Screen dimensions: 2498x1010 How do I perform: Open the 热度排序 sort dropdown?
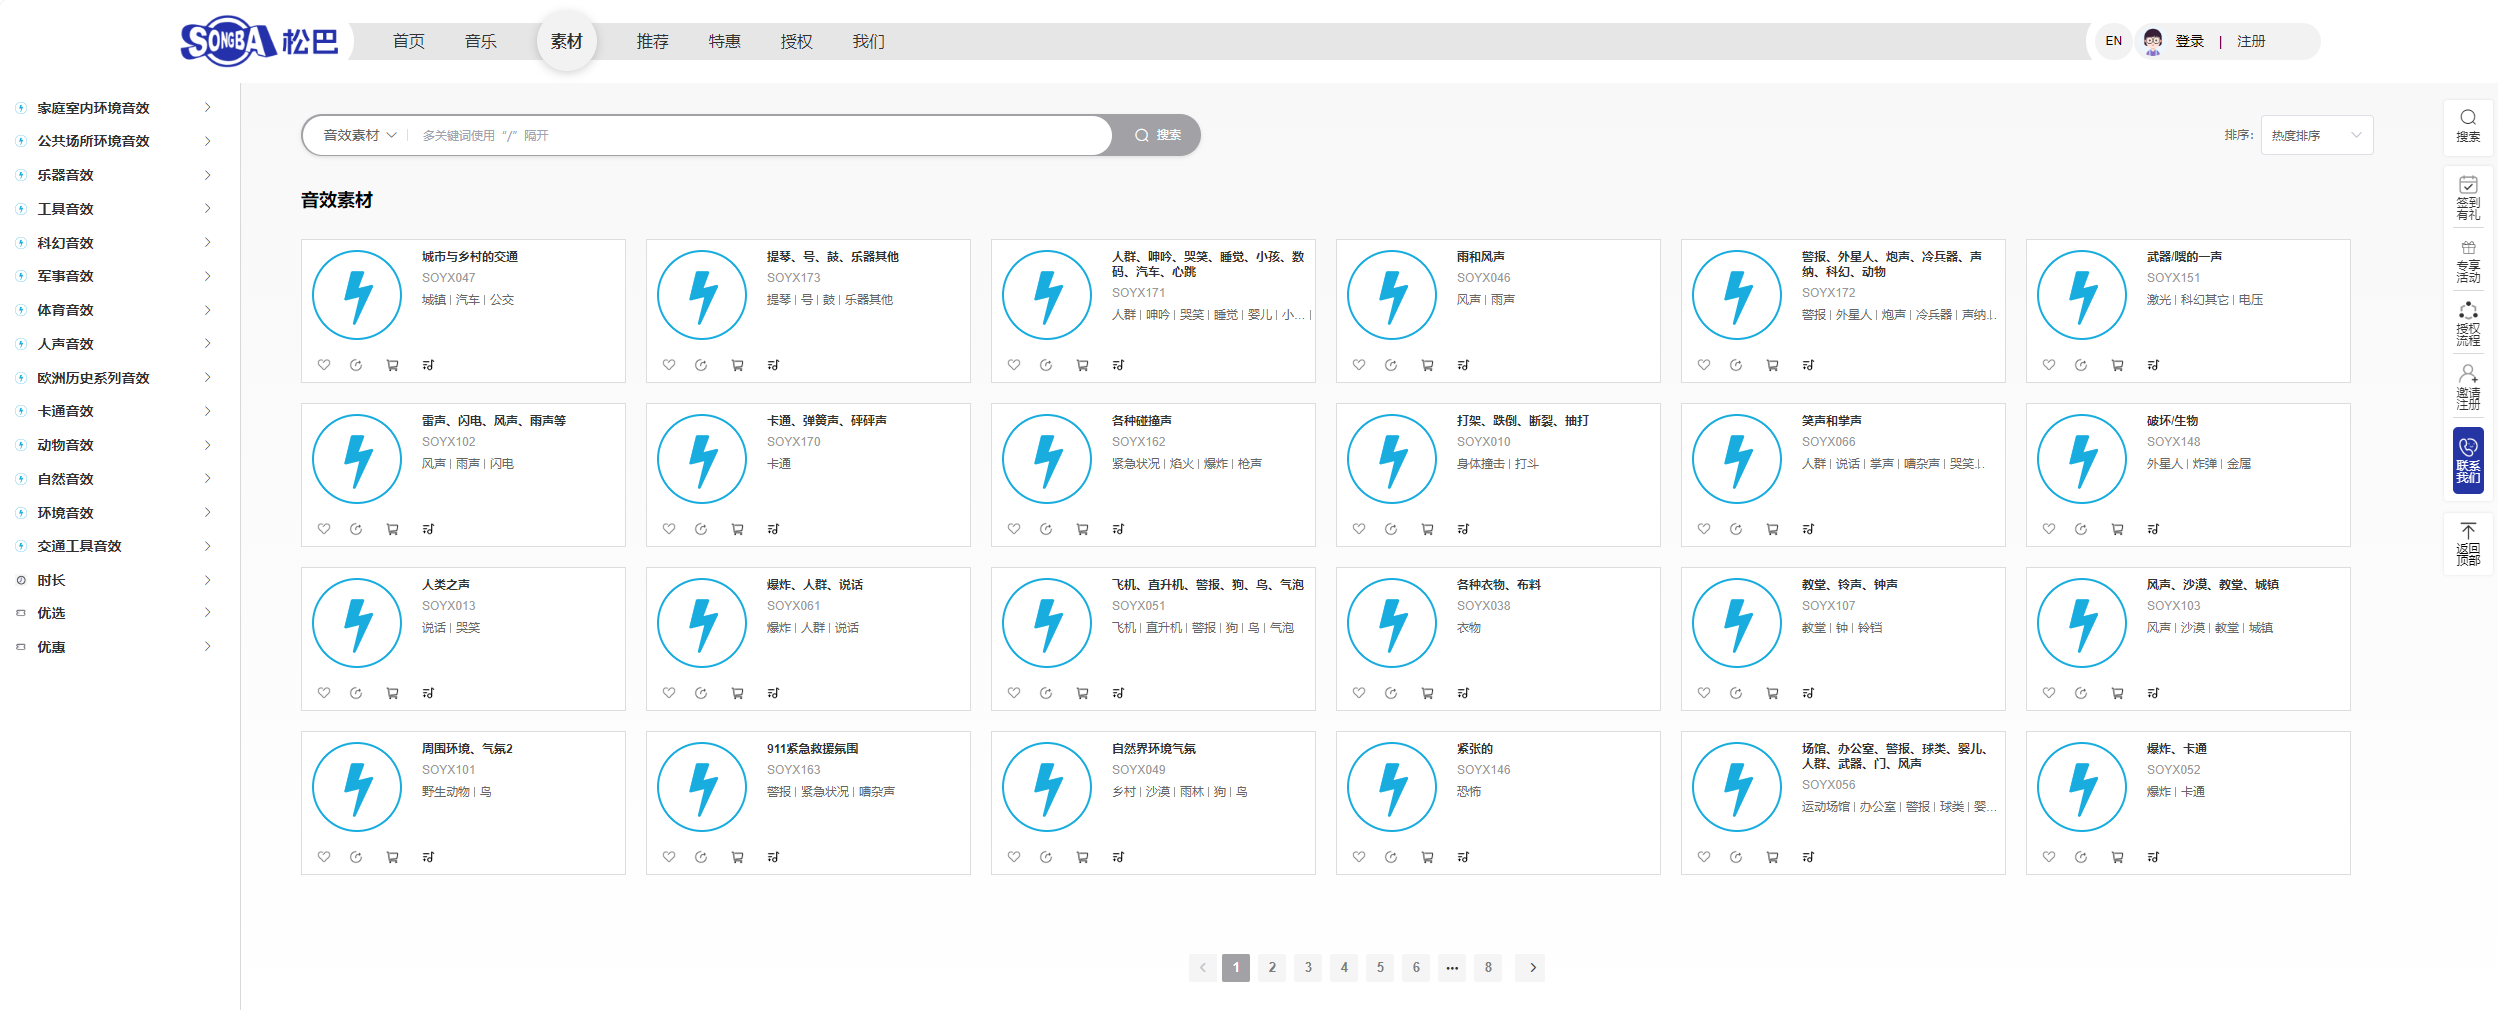[x=2316, y=135]
